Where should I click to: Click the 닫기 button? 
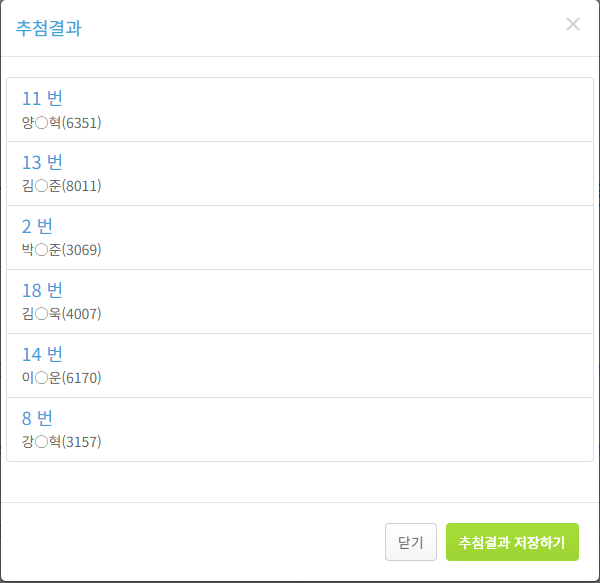click(x=411, y=542)
